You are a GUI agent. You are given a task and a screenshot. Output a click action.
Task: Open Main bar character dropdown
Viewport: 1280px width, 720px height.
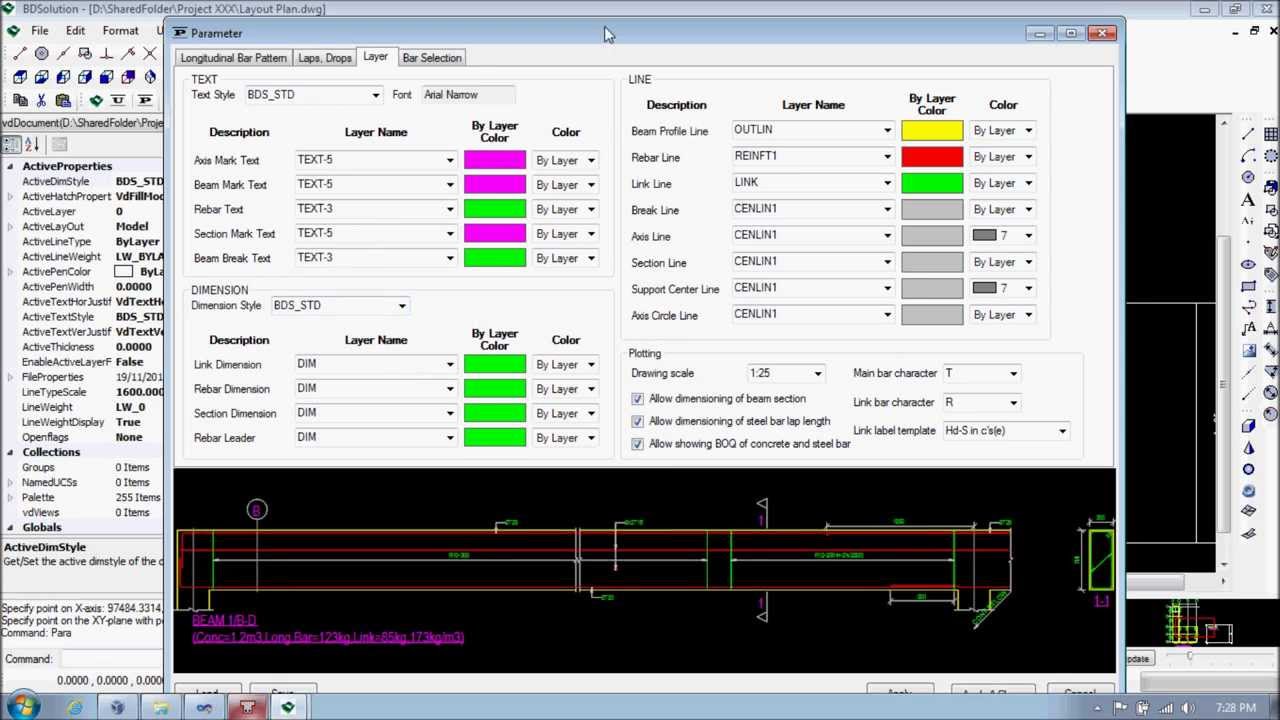1013,374
